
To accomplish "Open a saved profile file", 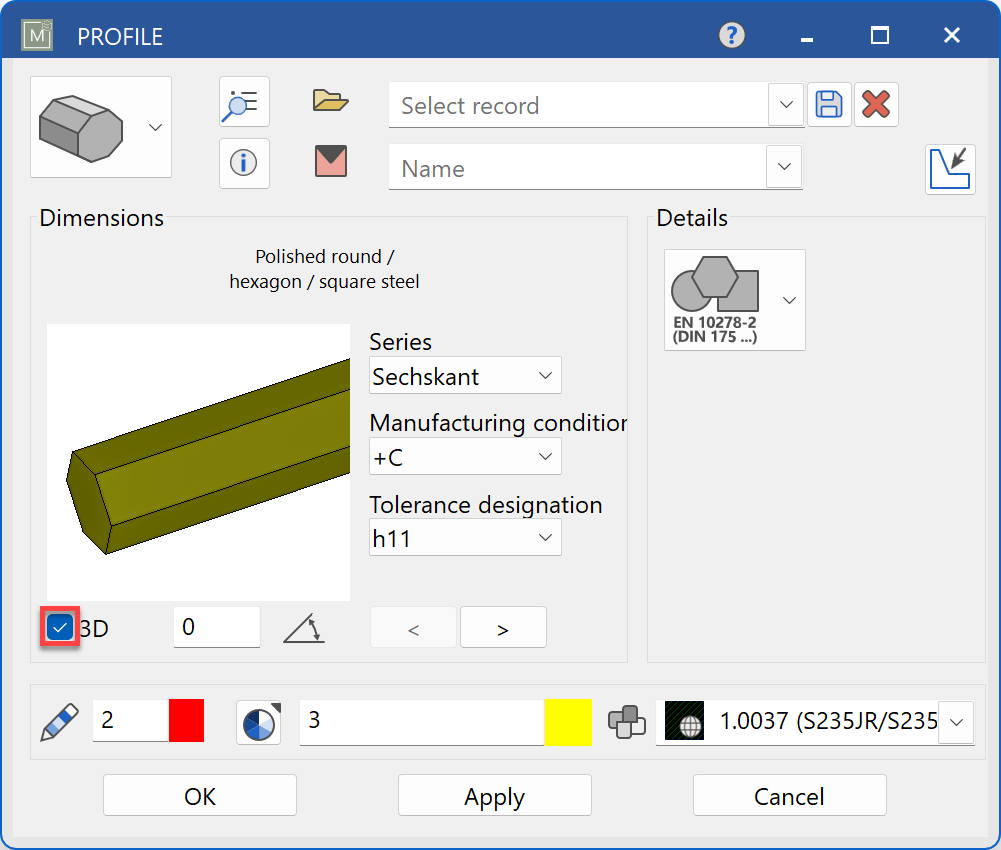I will coord(329,100).
